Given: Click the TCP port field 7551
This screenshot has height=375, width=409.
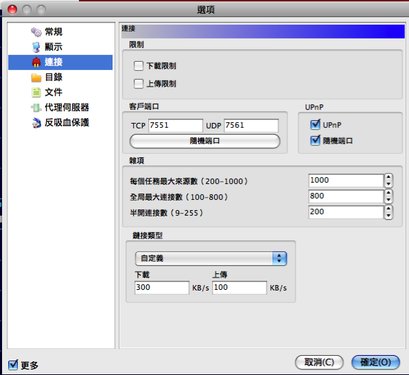Looking at the screenshot, I should pos(175,126).
